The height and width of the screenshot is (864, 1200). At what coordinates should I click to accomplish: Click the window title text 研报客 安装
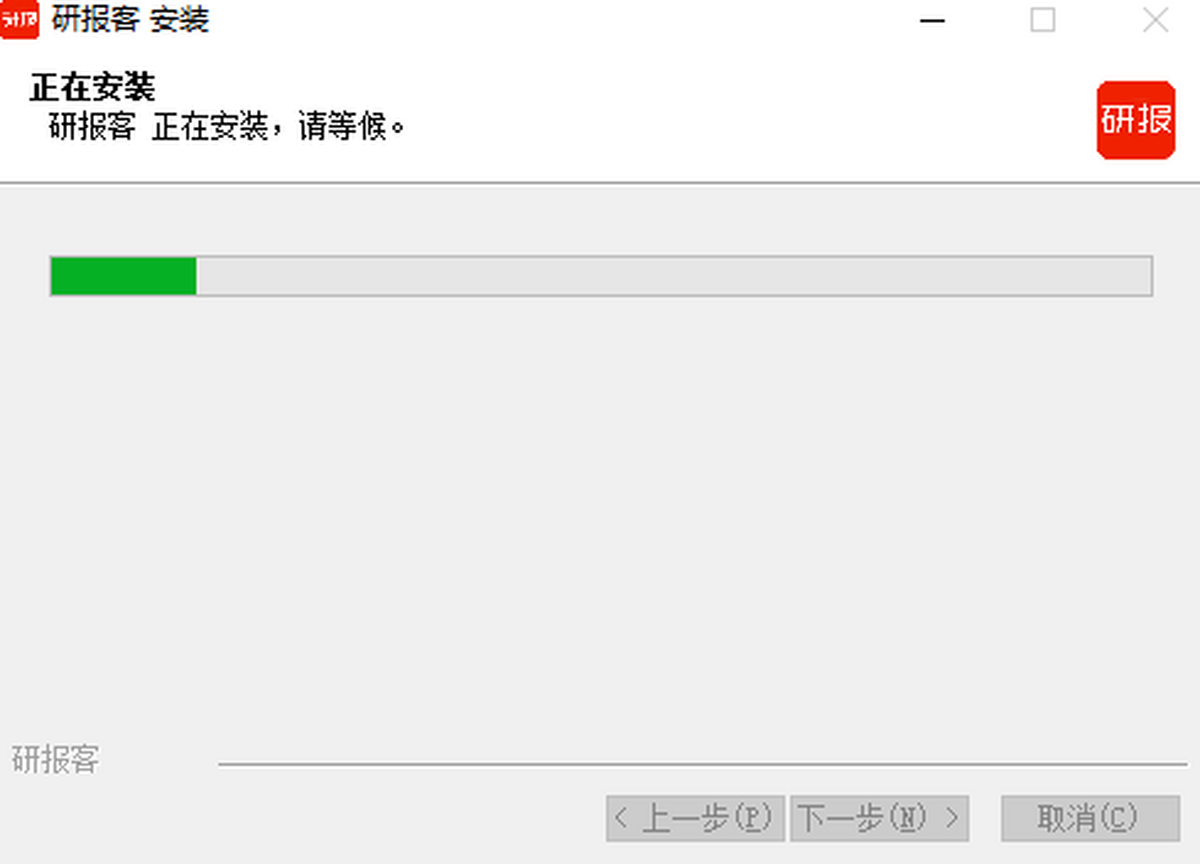130,20
